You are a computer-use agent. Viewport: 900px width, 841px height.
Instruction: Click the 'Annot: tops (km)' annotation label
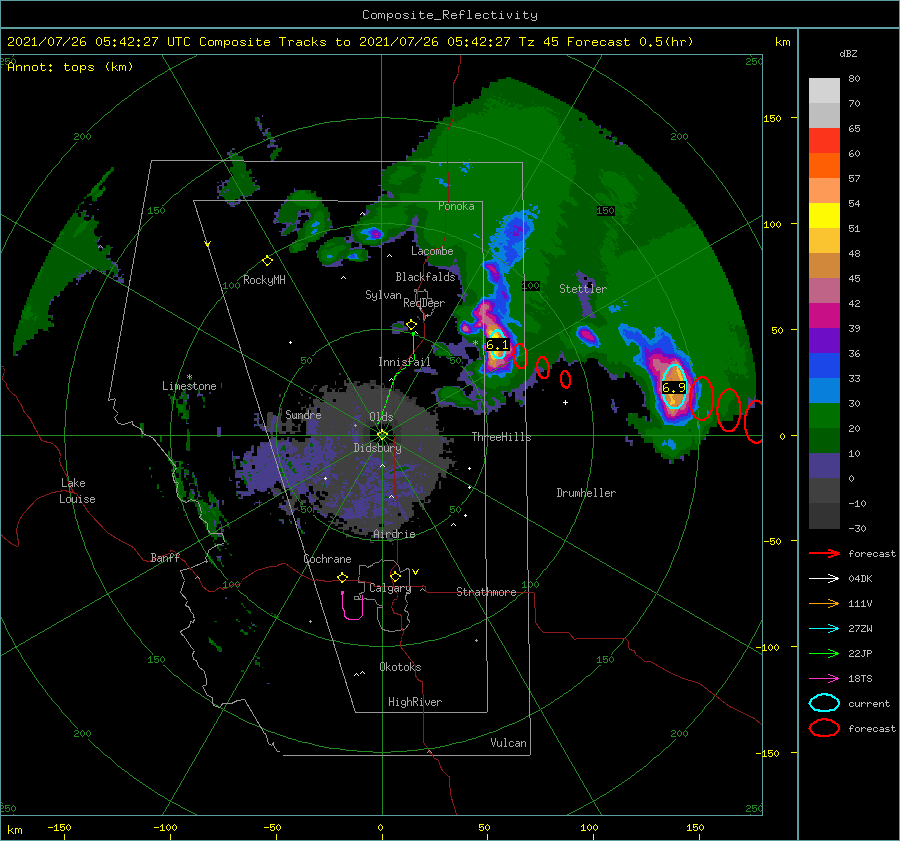point(70,67)
